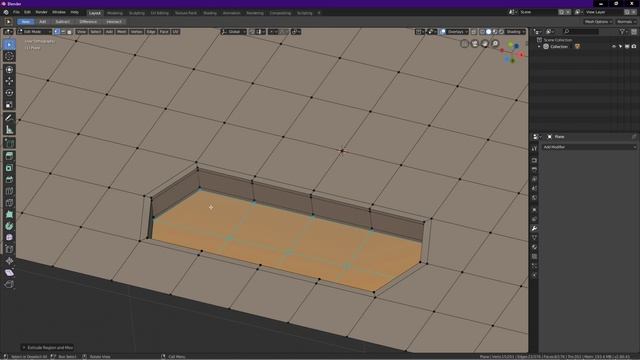The image size is (640, 360).
Task: Click the New selection mode button
Action: coord(25,22)
